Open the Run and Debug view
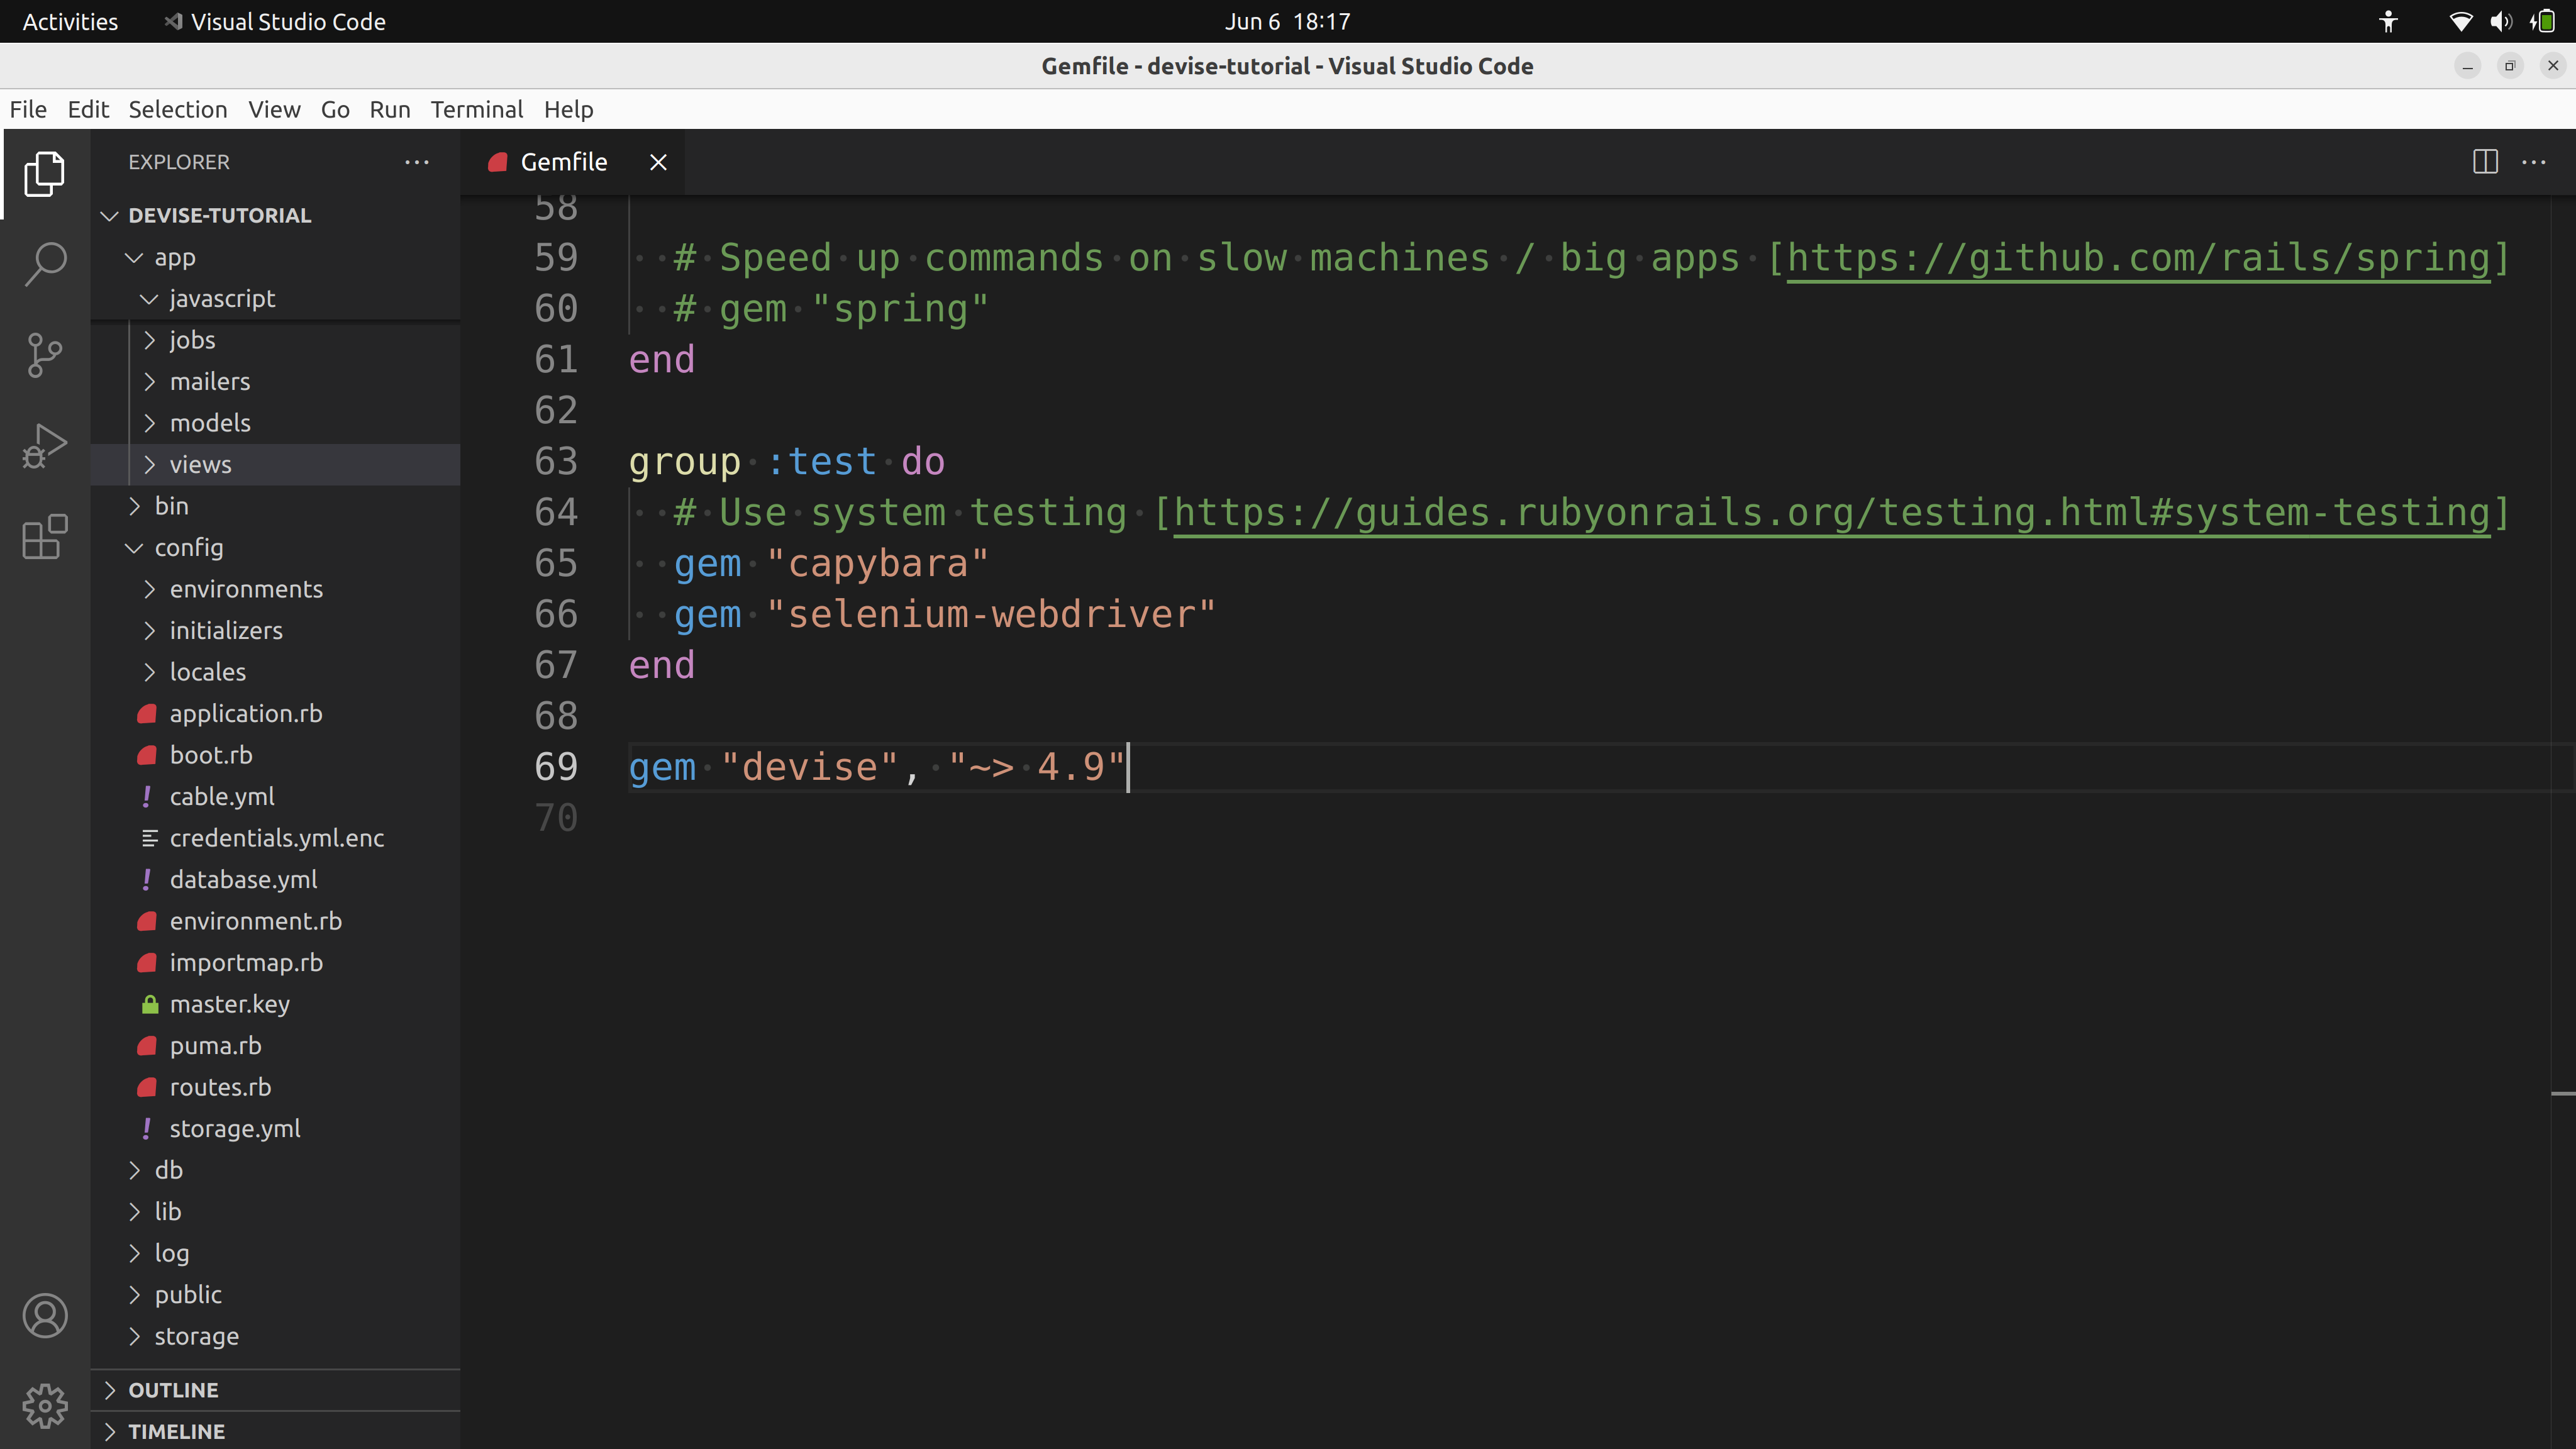 [x=45, y=446]
